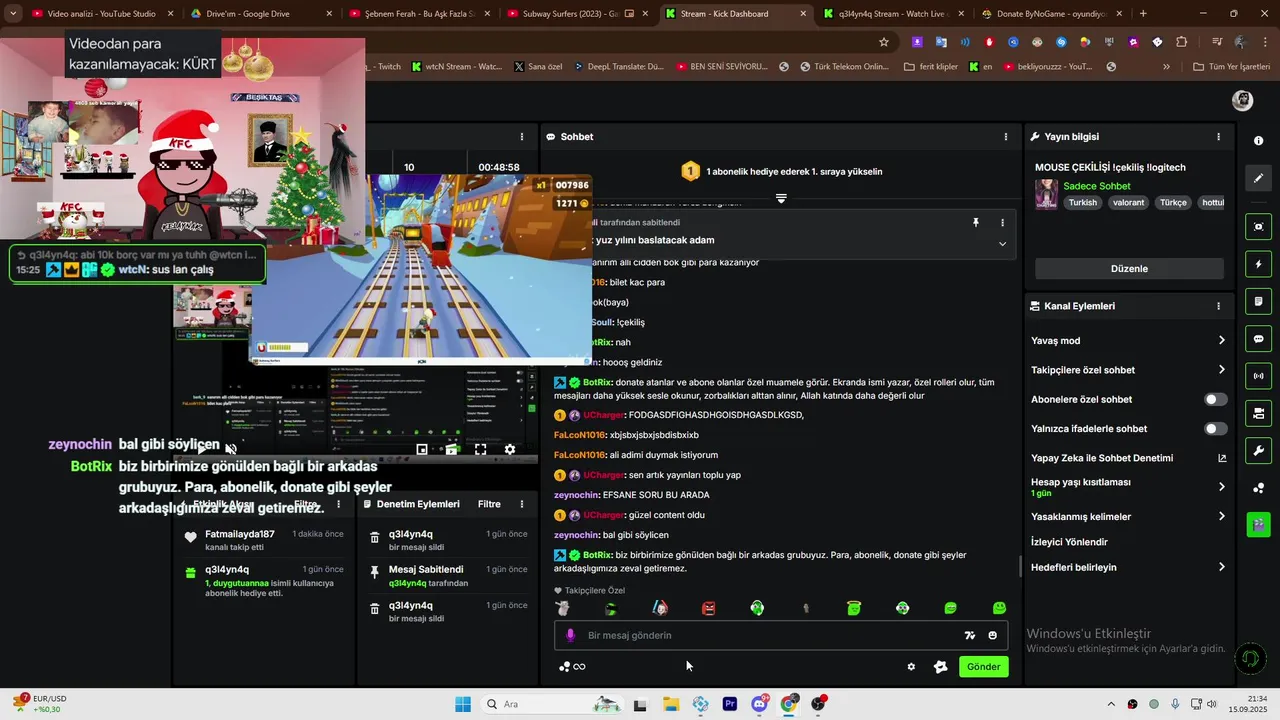
Task: Click the lightning bolt quick actions icon
Action: click(x=1259, y=264)
